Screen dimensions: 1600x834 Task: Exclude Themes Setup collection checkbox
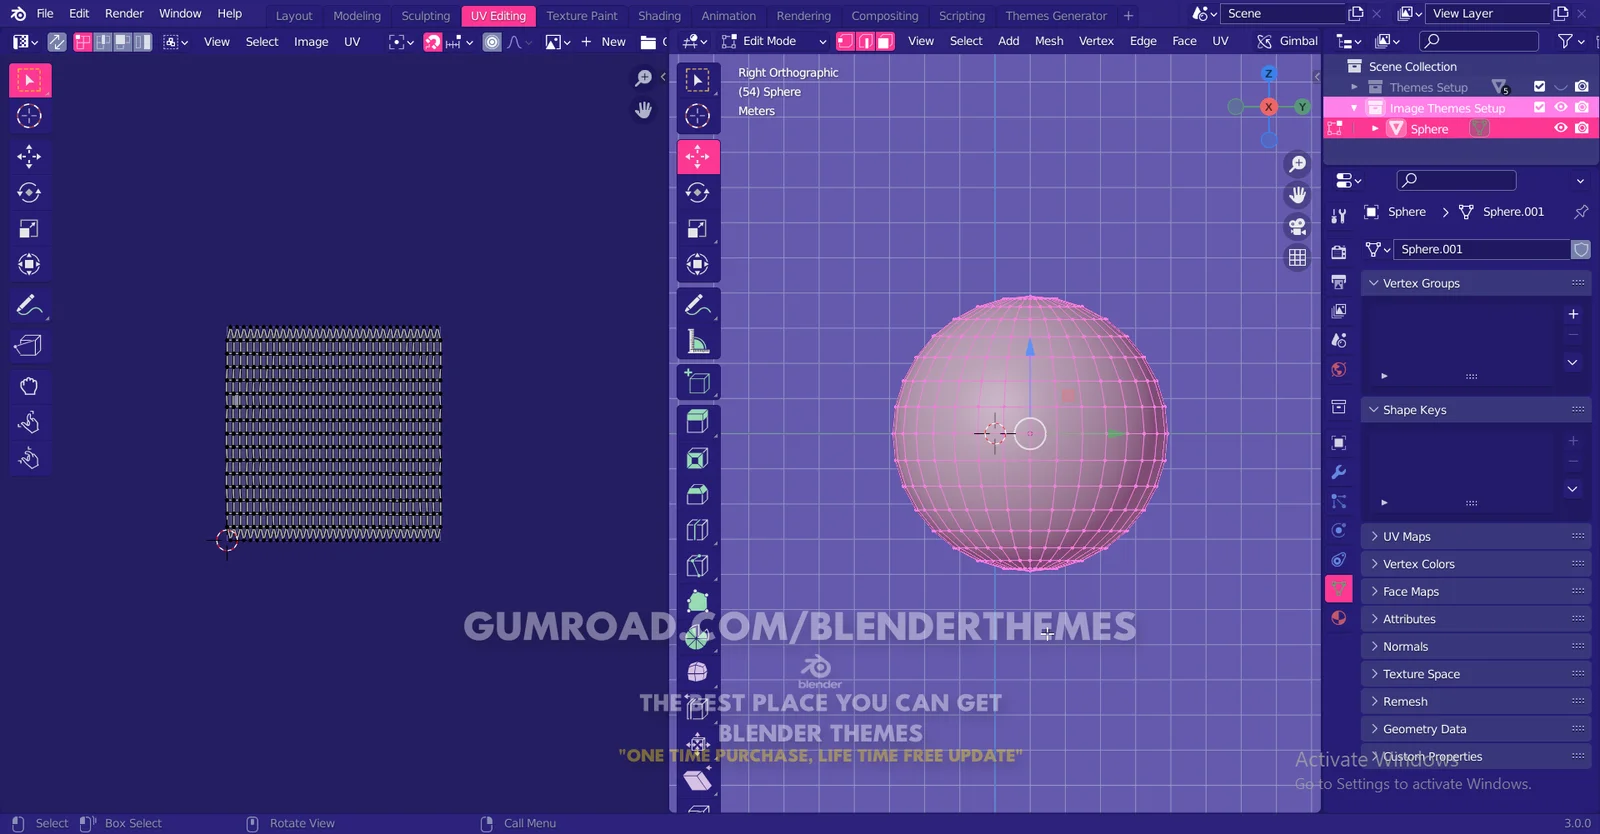[x=1539, y=87]
